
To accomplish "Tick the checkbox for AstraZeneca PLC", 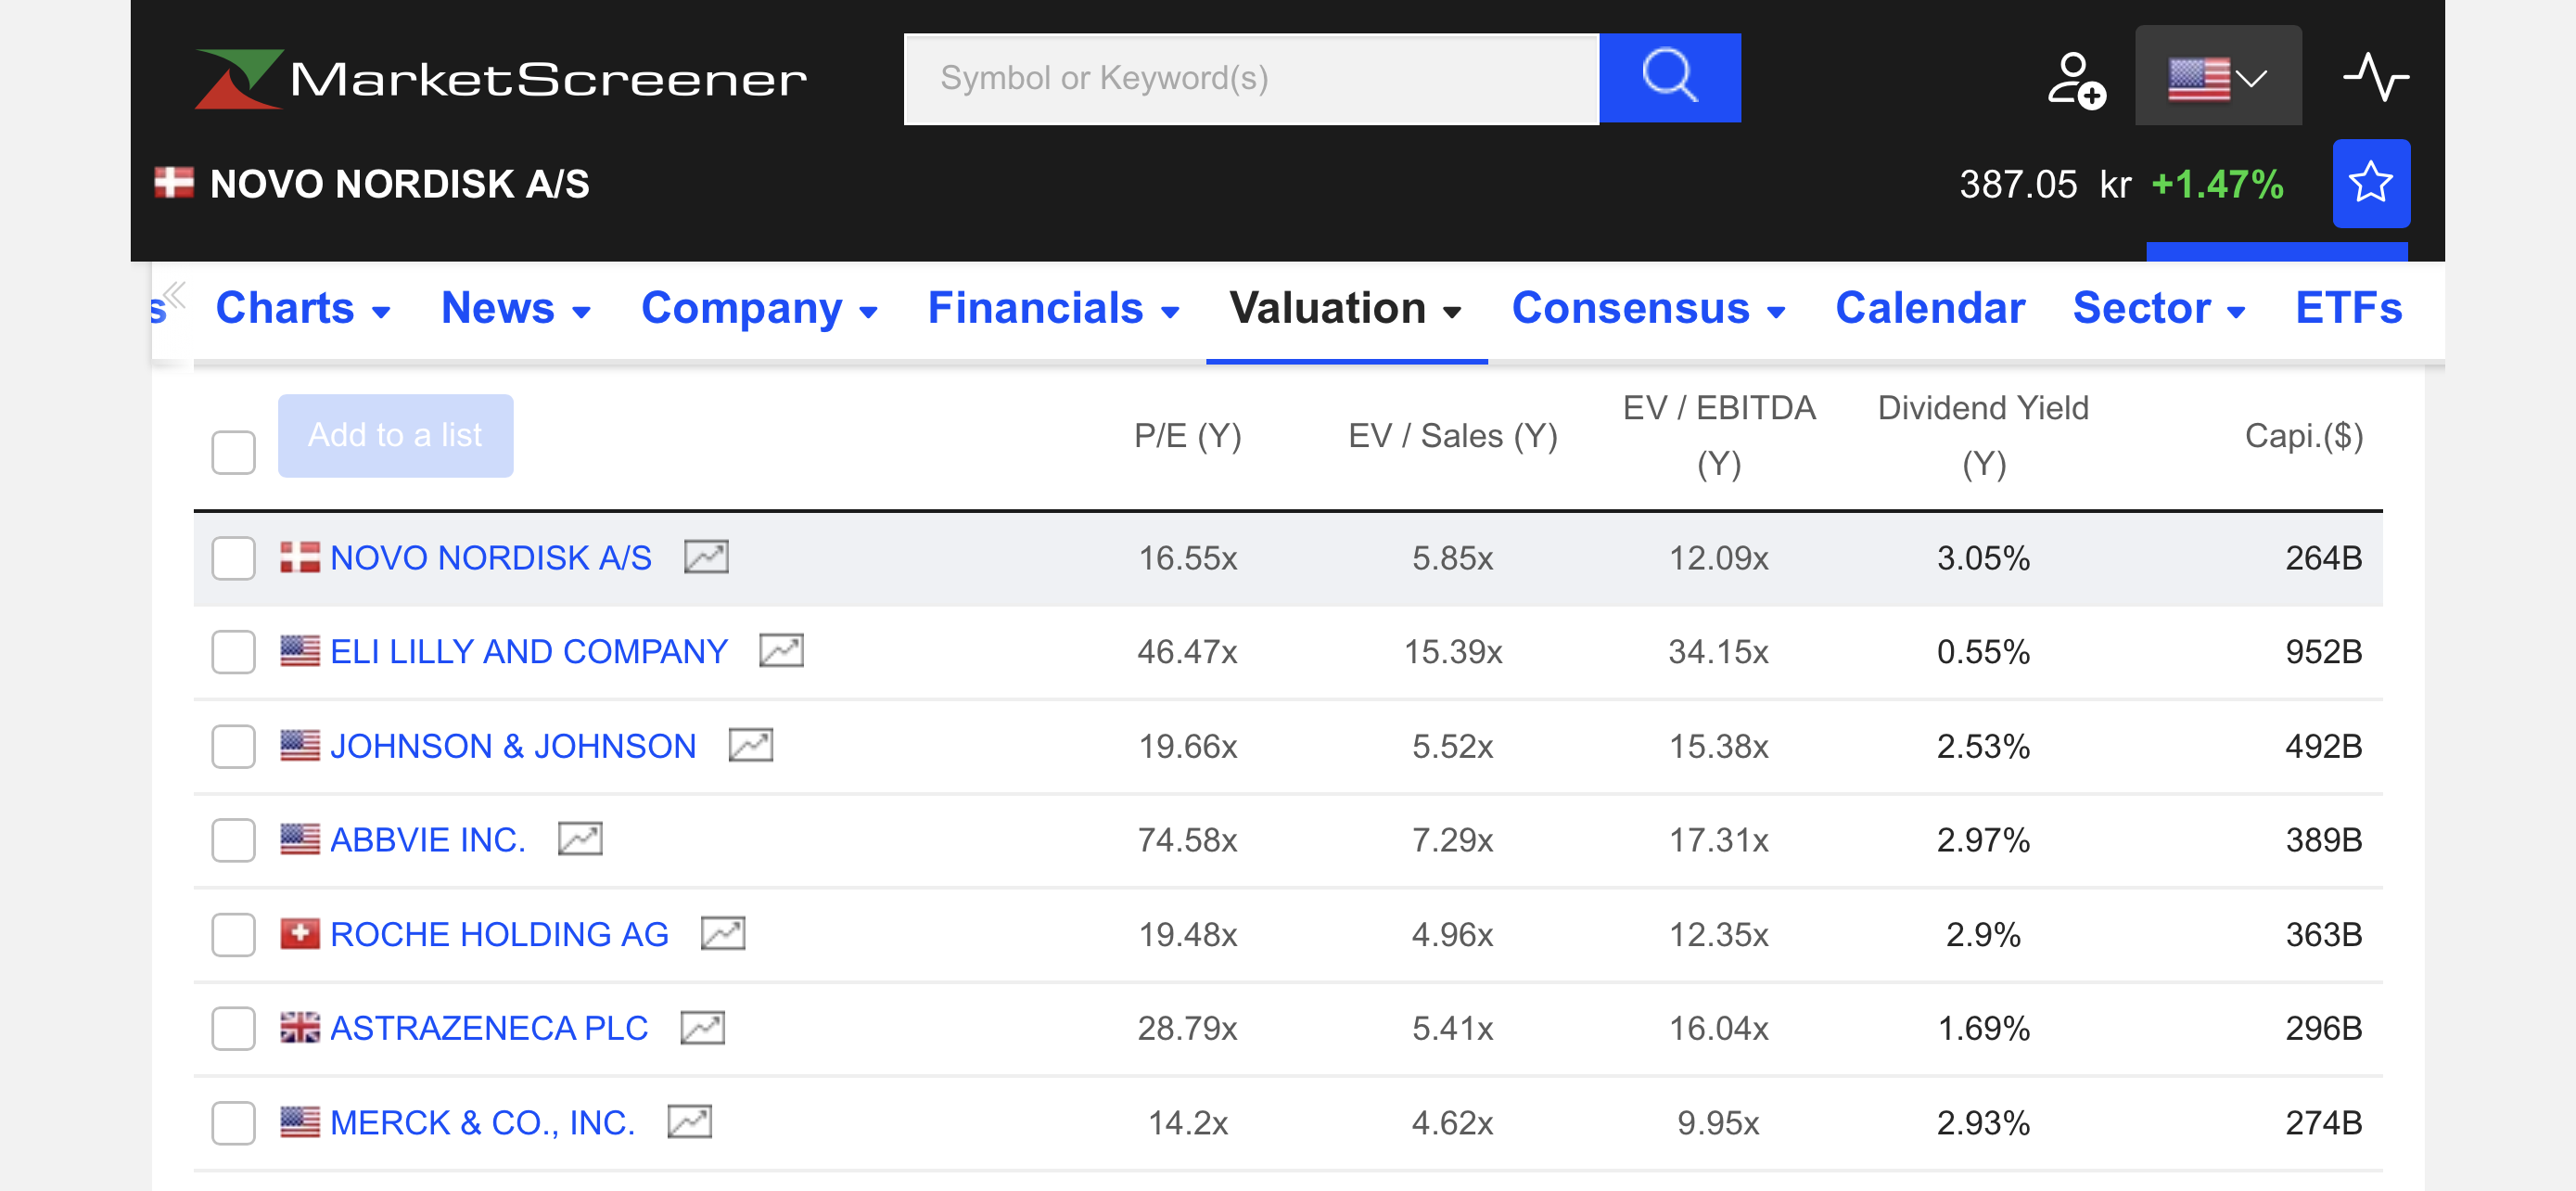I will click(x=233, y=1028).
